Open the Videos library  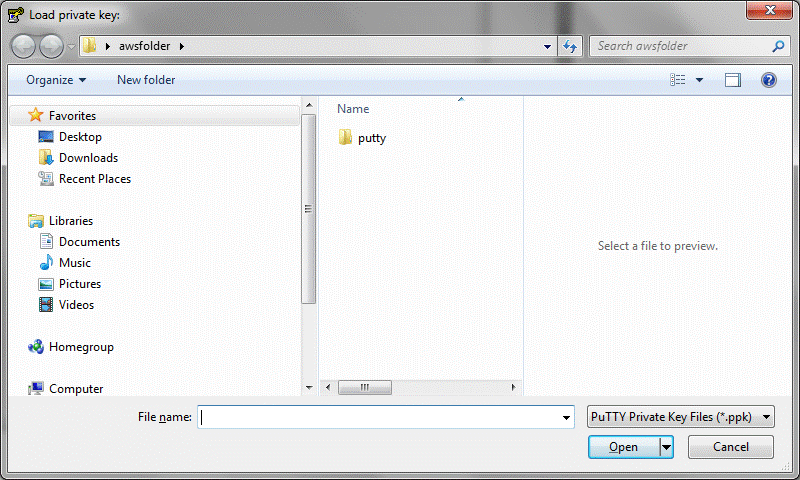77,305
